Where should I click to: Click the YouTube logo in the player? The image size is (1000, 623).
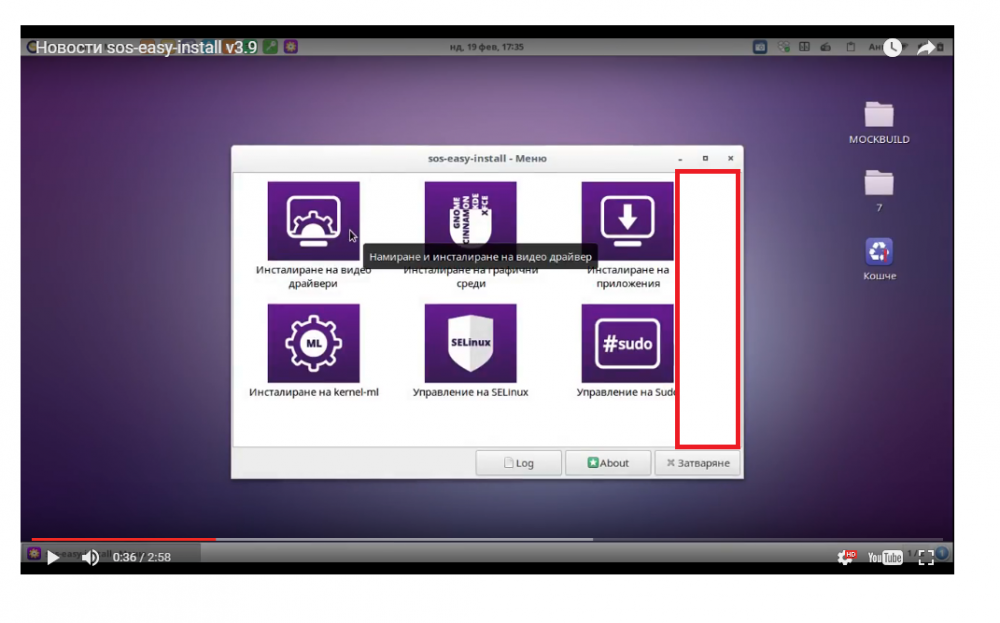tap(885, 558)
